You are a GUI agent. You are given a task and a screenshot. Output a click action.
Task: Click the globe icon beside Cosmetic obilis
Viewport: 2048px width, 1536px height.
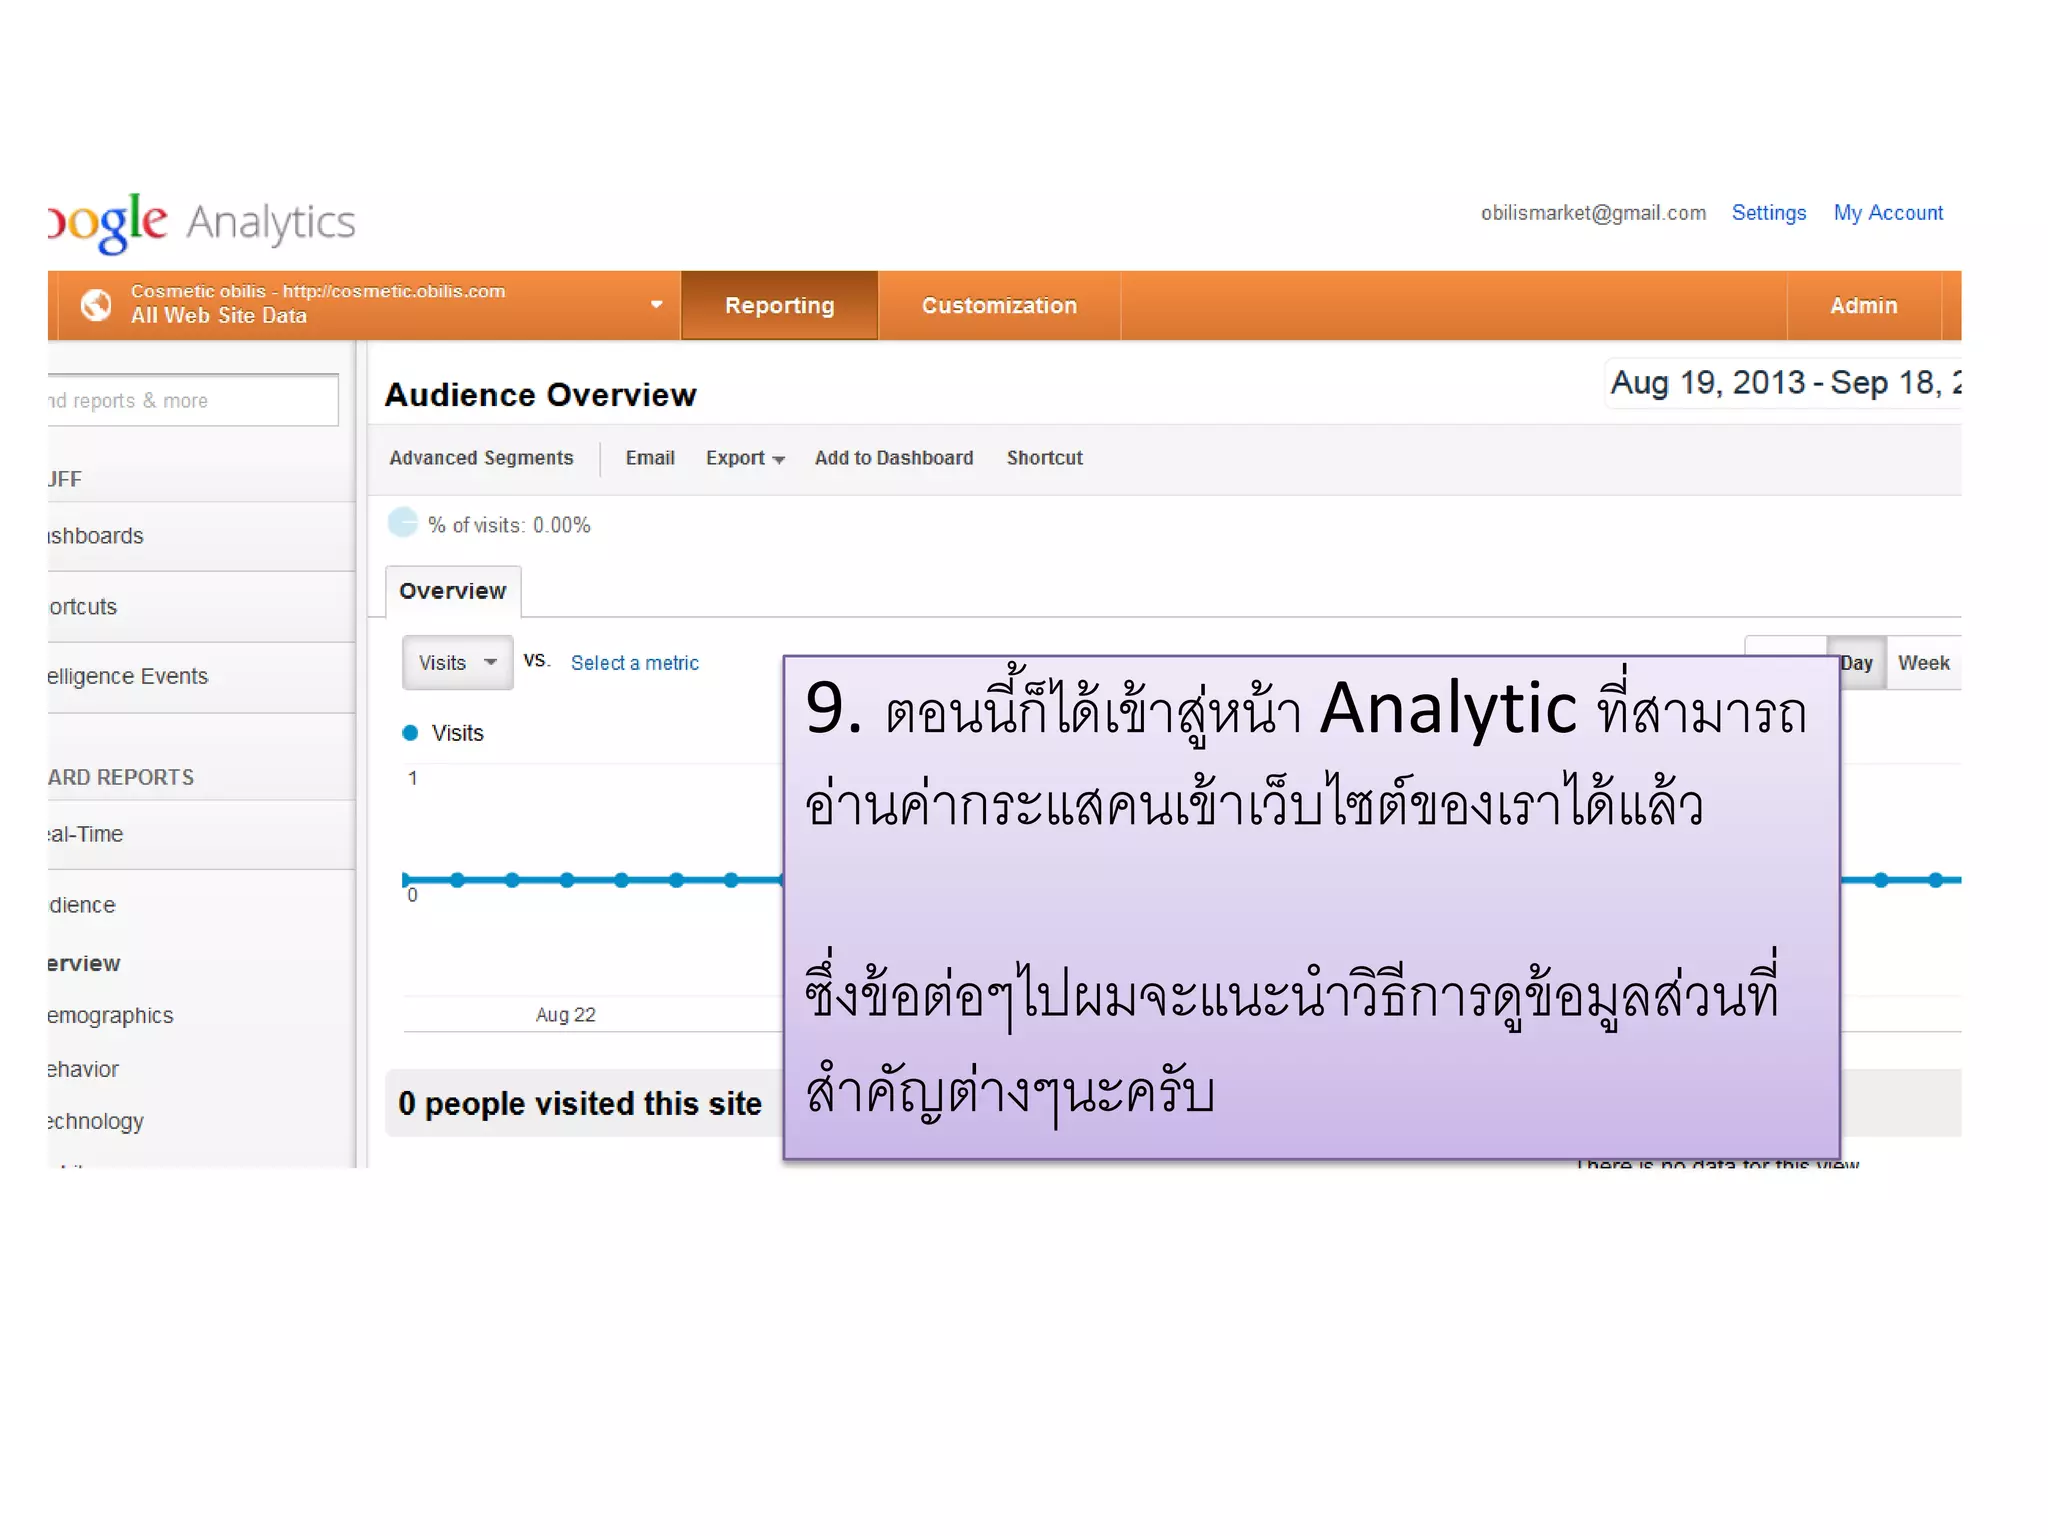96,304
